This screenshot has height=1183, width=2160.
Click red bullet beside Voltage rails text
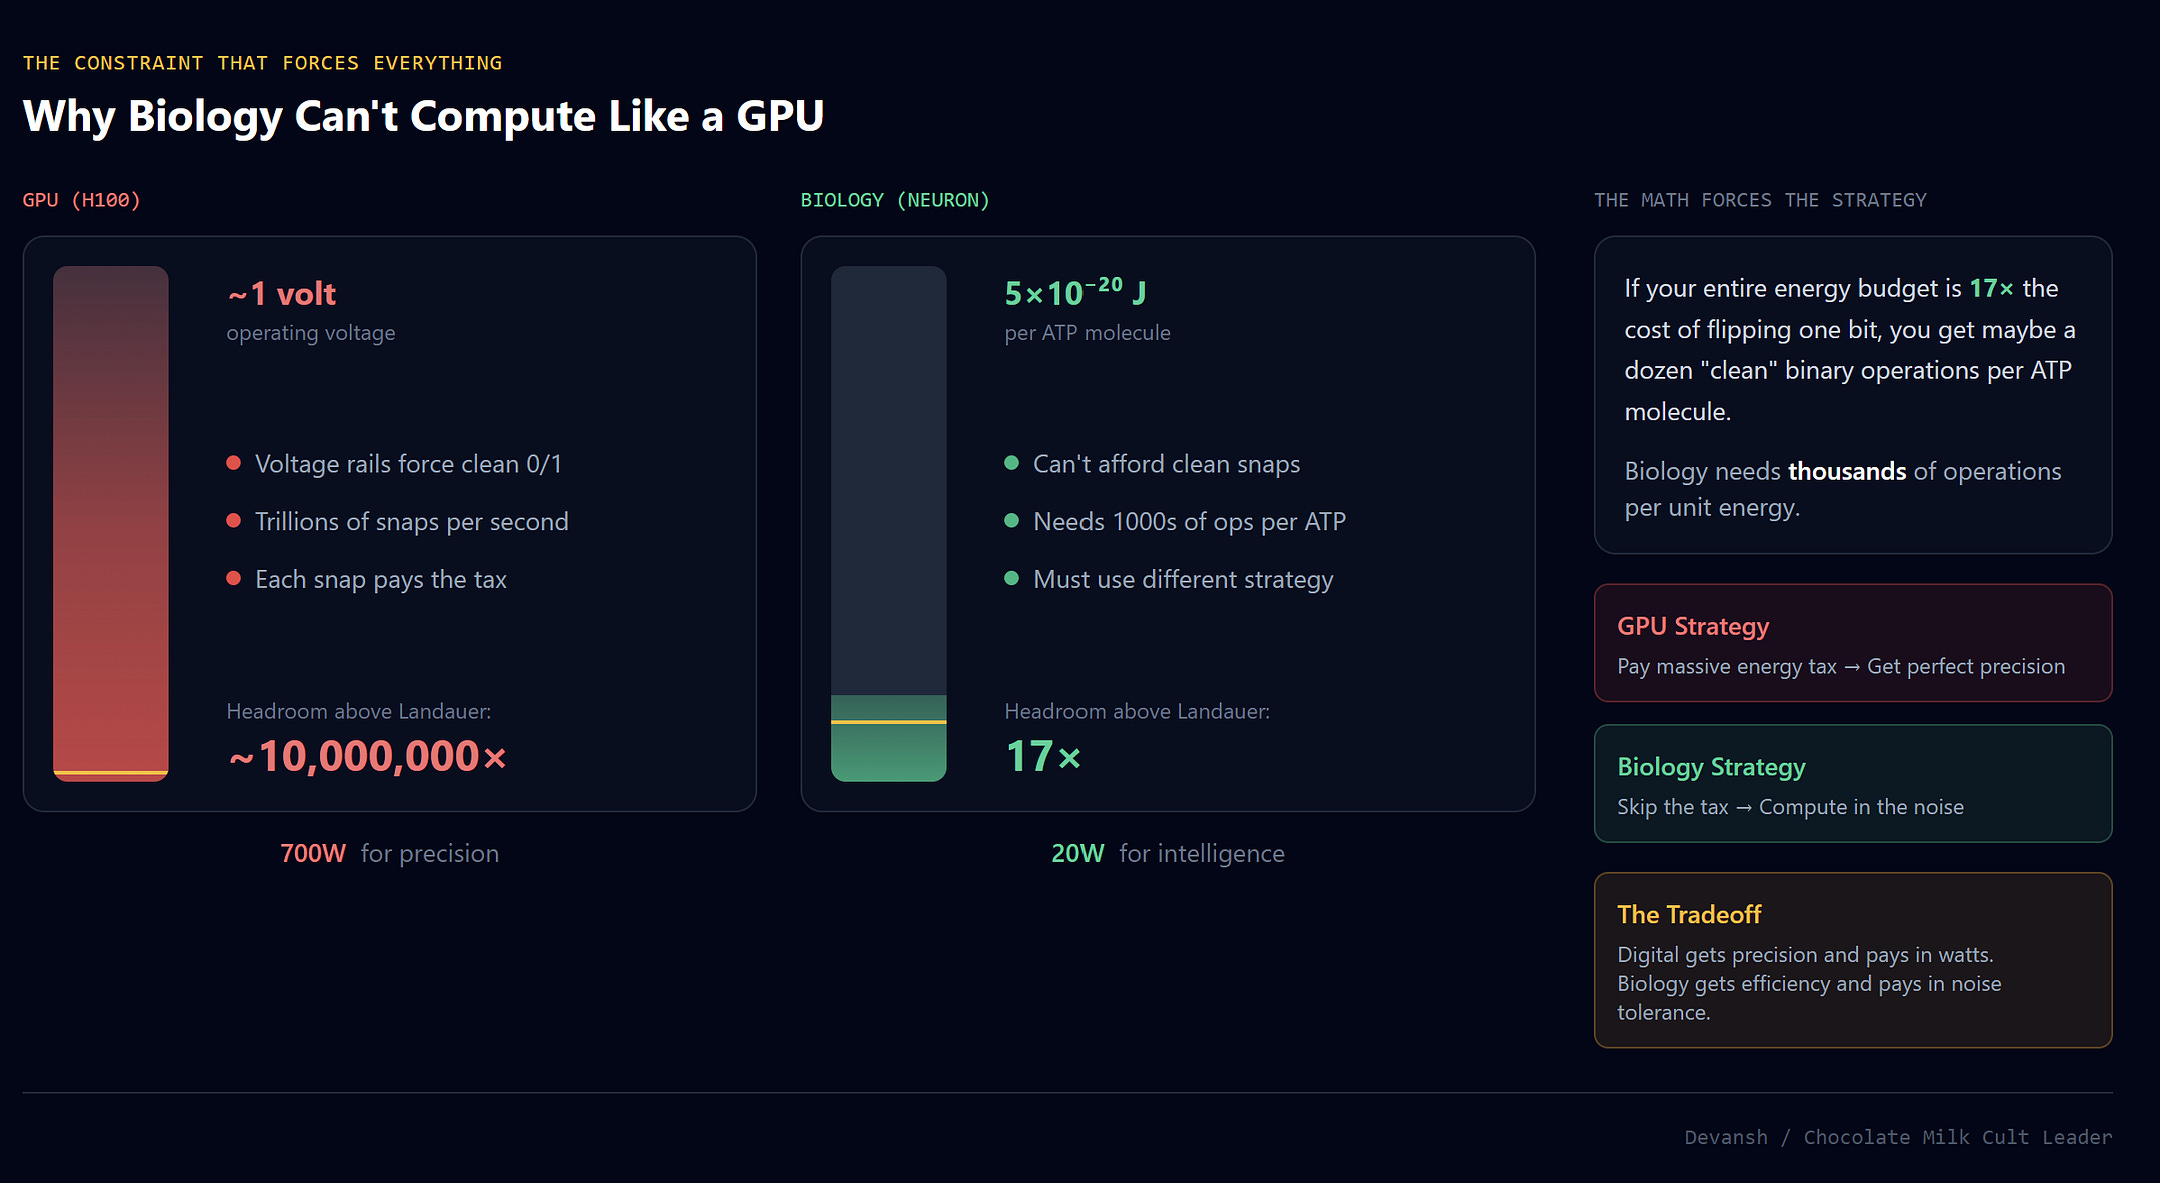[x=233, y=463]
